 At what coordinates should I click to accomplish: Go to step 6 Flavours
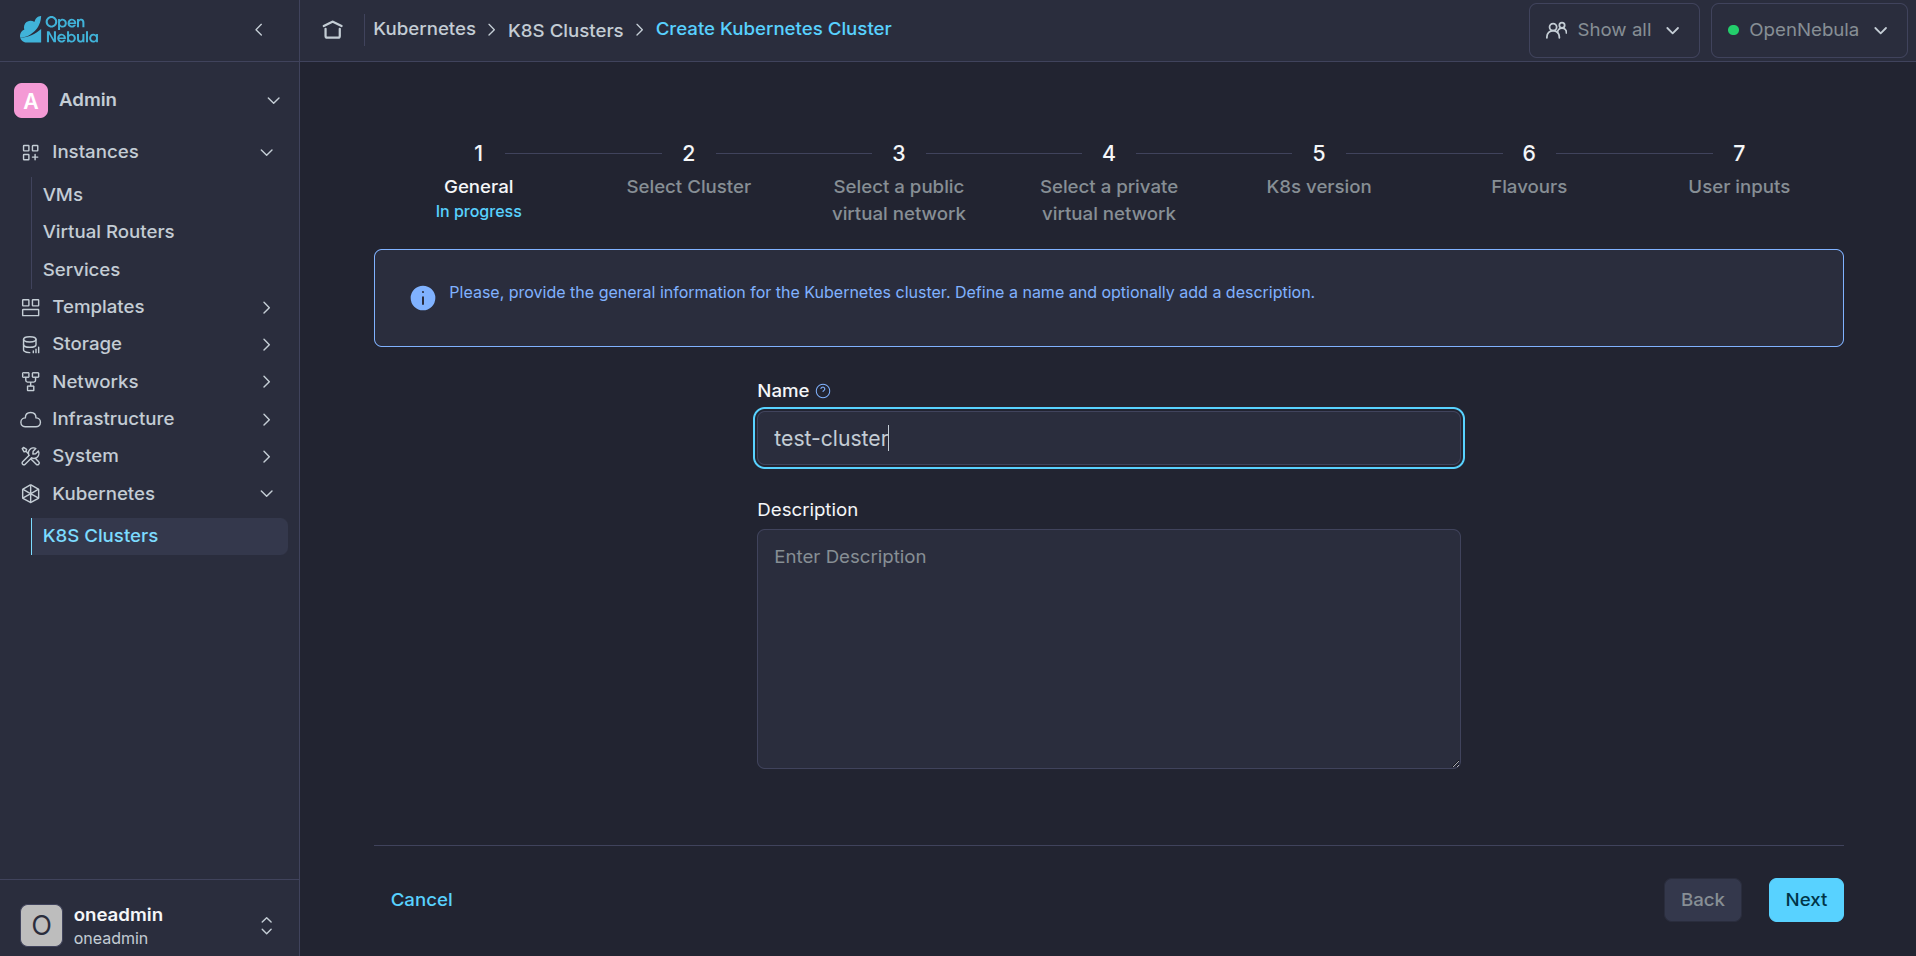(x=1528, y=169)
